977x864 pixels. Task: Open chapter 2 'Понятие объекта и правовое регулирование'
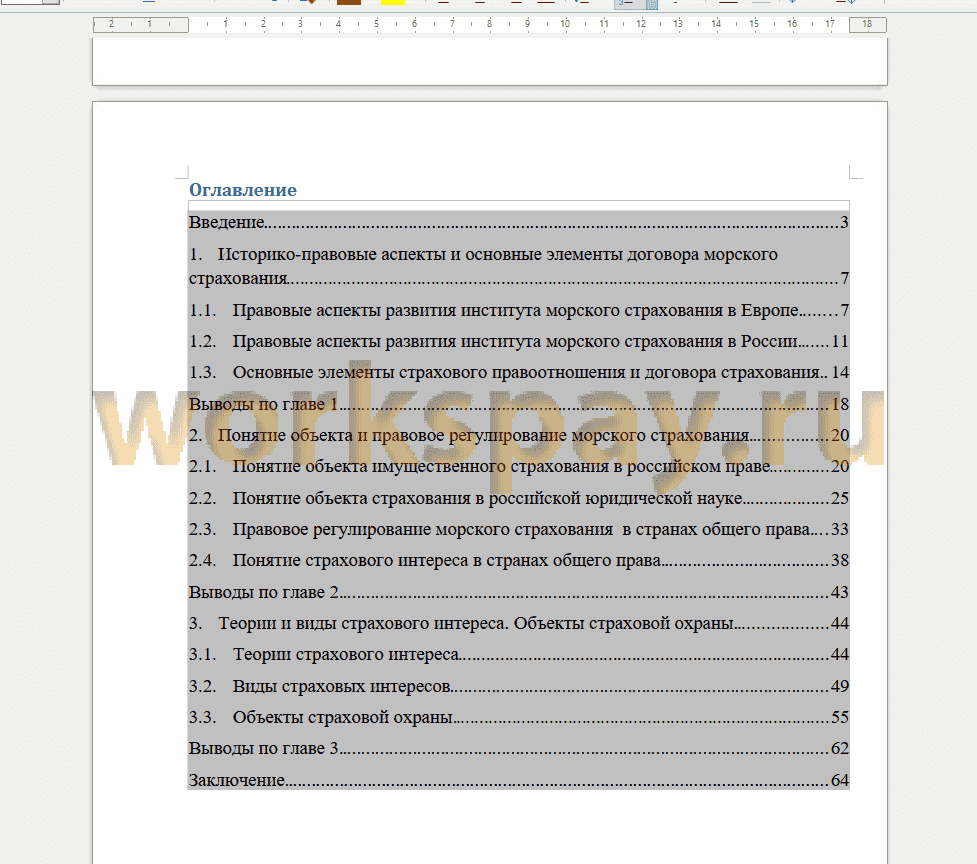[x=518, y=435]
